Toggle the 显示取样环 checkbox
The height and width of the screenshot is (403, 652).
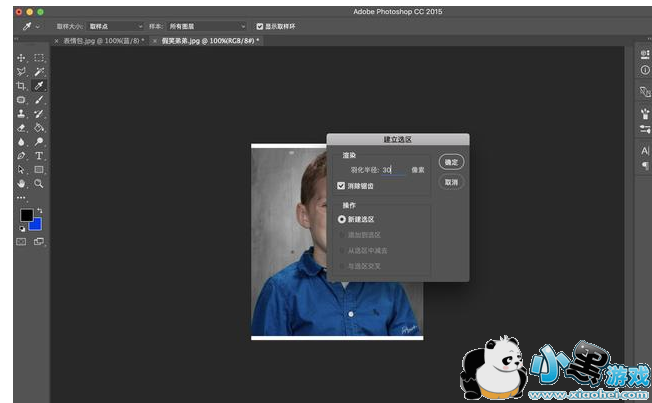pyautogui.click(x=260, y=26)
